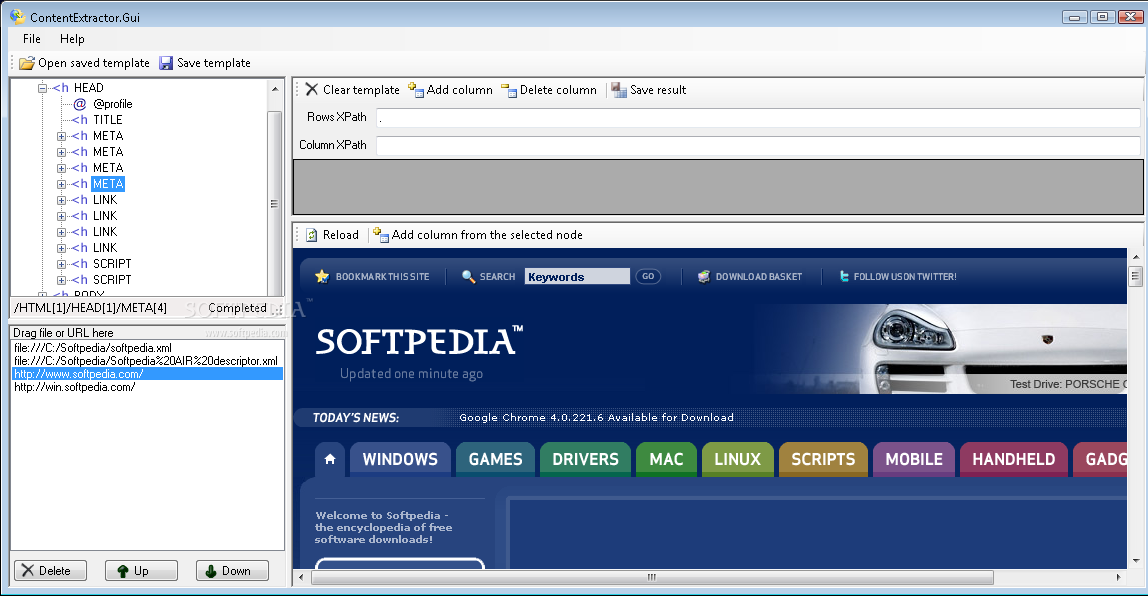Click the Clear template X icon
1148x596 pixels.
tap(312, 89)
